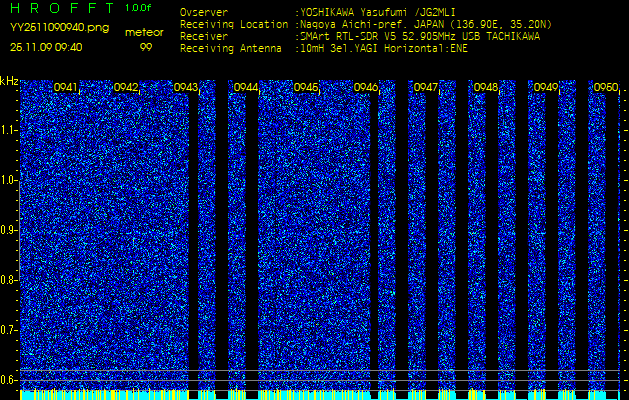Select the meteor count 99

(145, 47)
